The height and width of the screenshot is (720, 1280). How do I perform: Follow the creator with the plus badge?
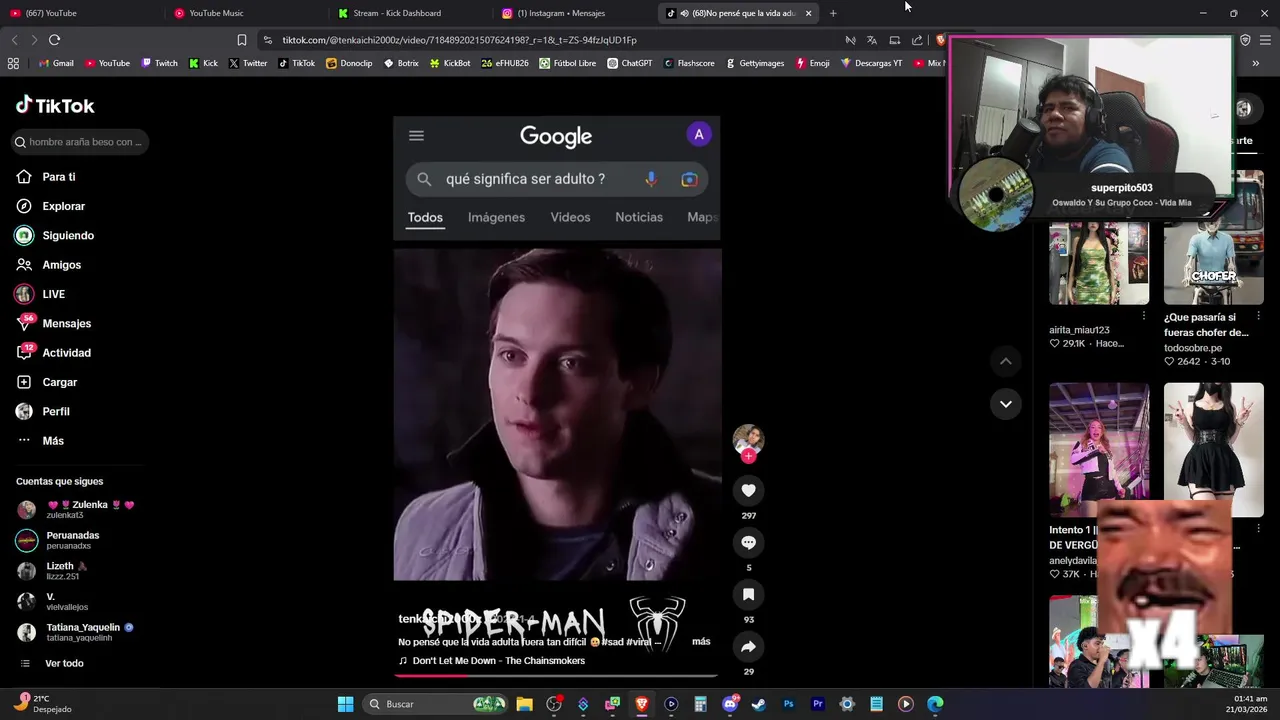(x=748, y=456)
